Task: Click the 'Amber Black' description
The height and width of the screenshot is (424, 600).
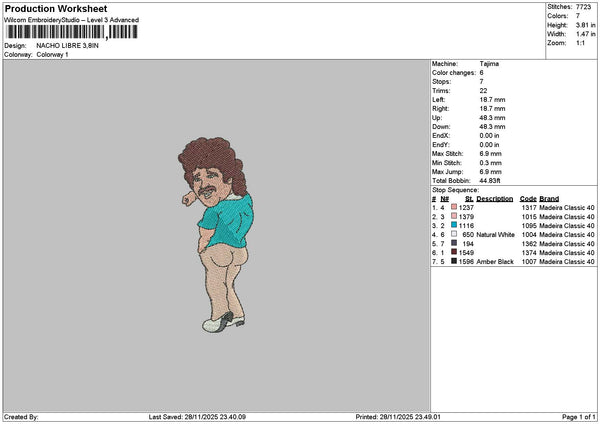Action: click(495, 262)
